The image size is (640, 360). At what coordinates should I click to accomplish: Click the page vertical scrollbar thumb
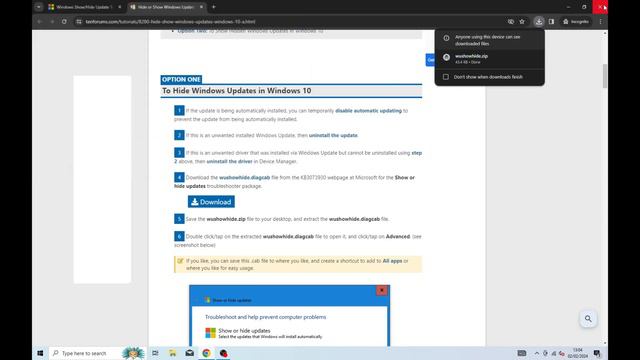click(604, 76)
